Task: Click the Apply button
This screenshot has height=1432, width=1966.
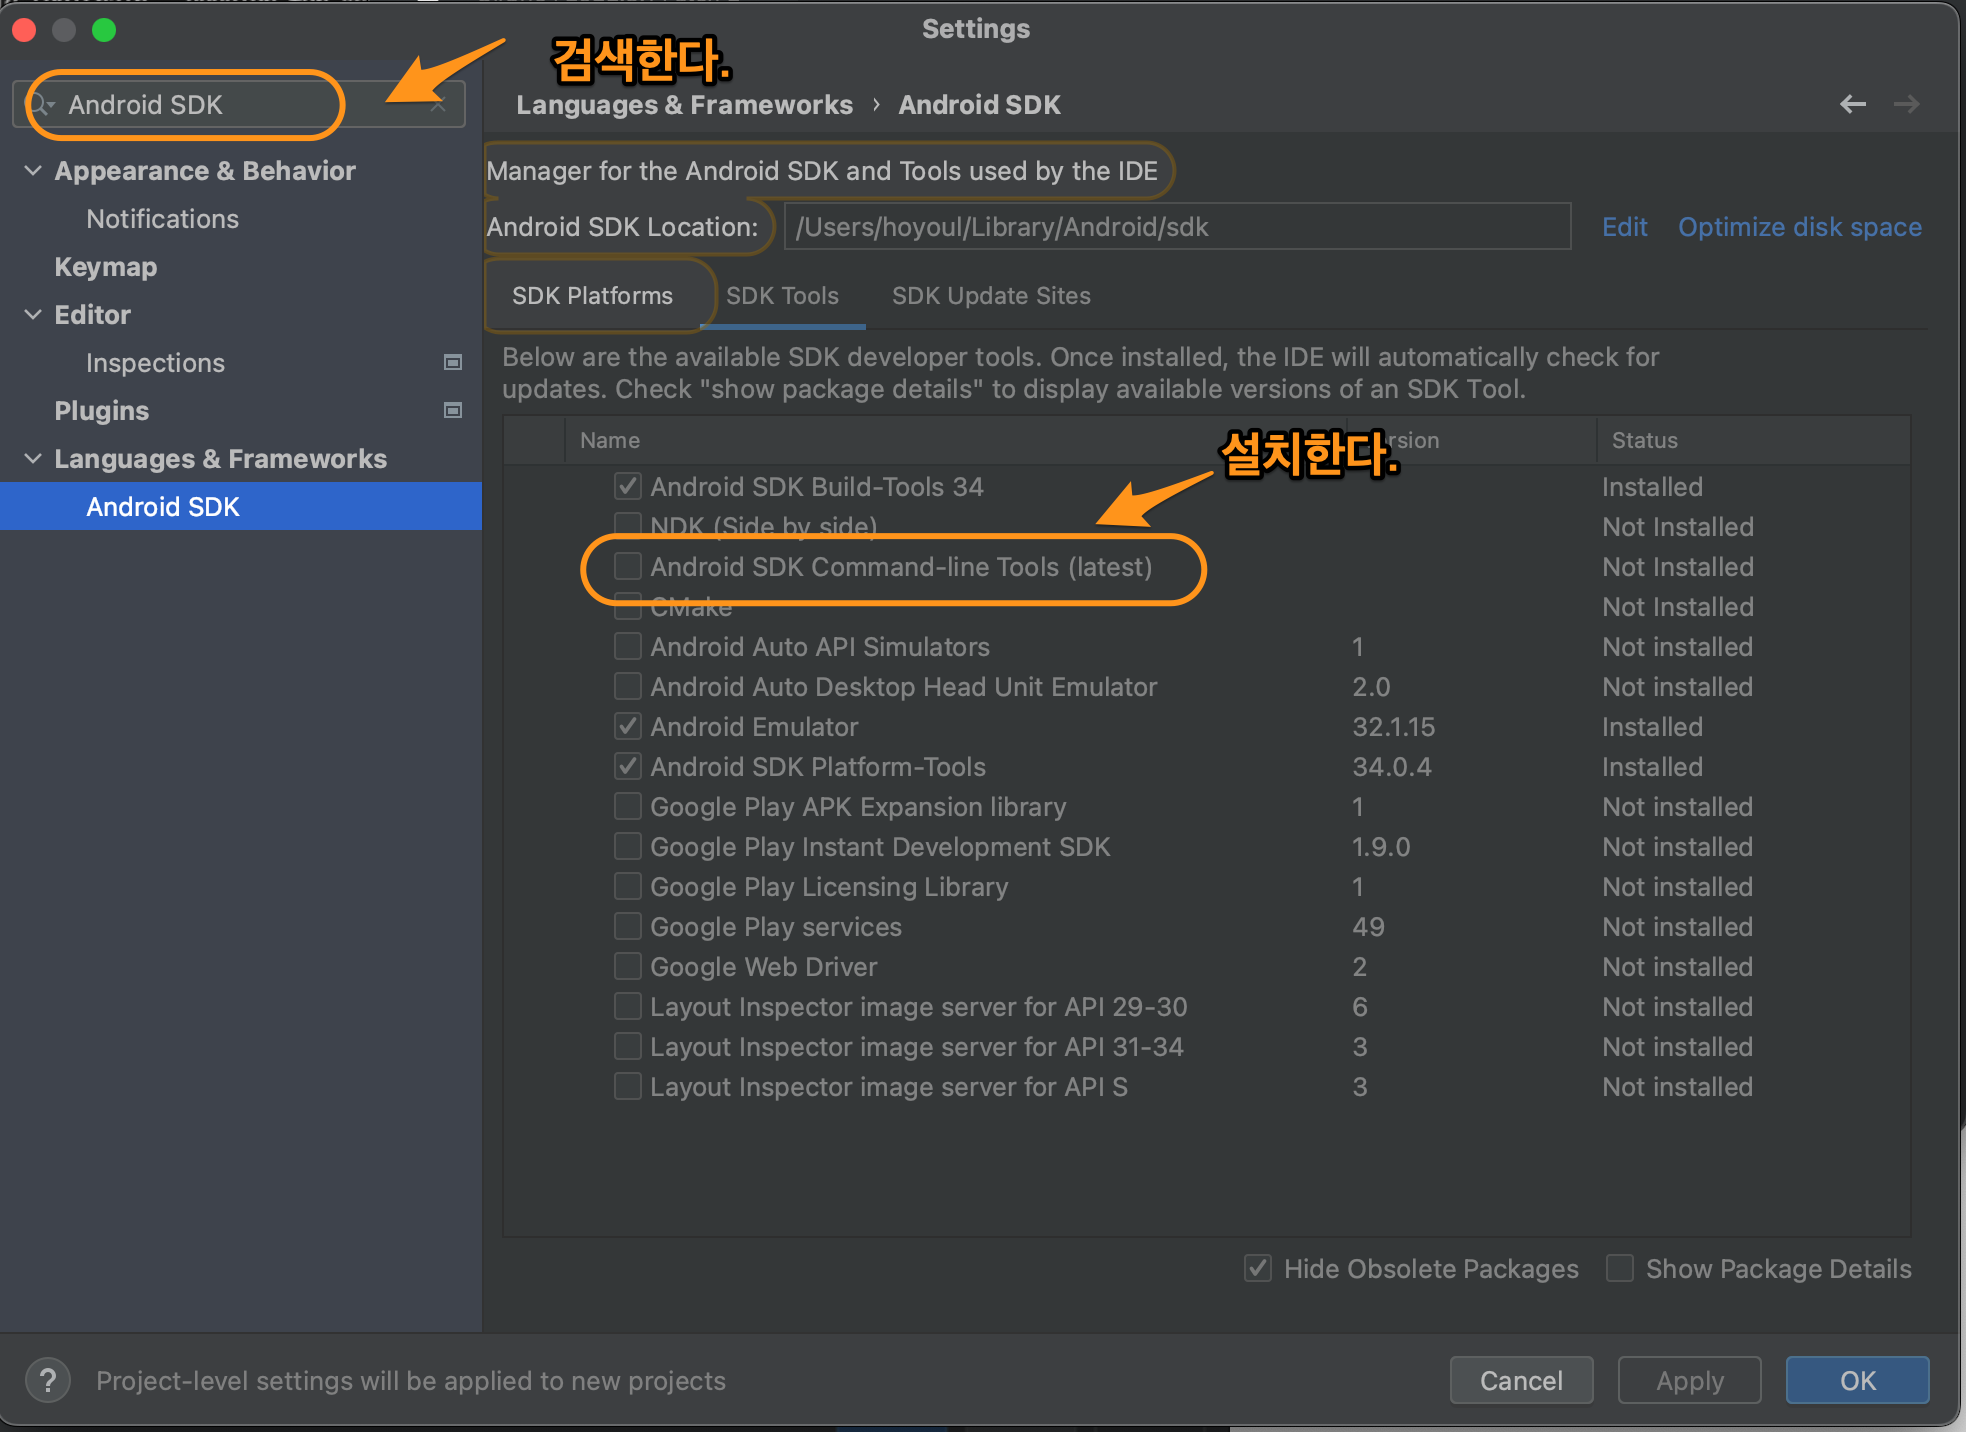Action: tap(1689, 1380)
